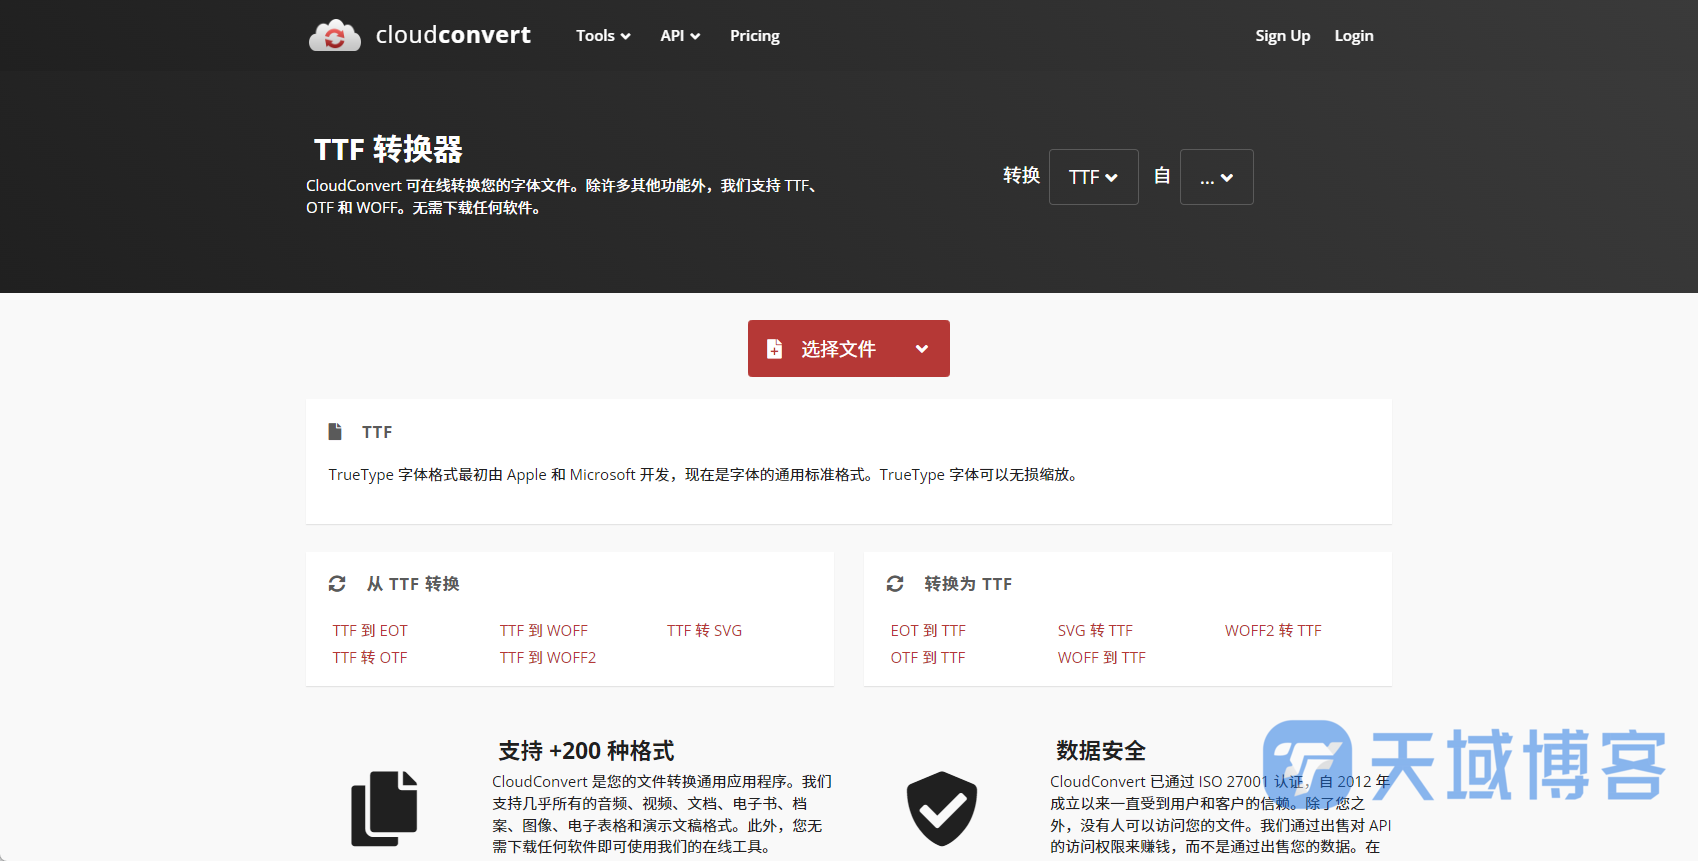Open the TTF 到 EOT link
1698x861 pixels.
[x=370, y=631]
